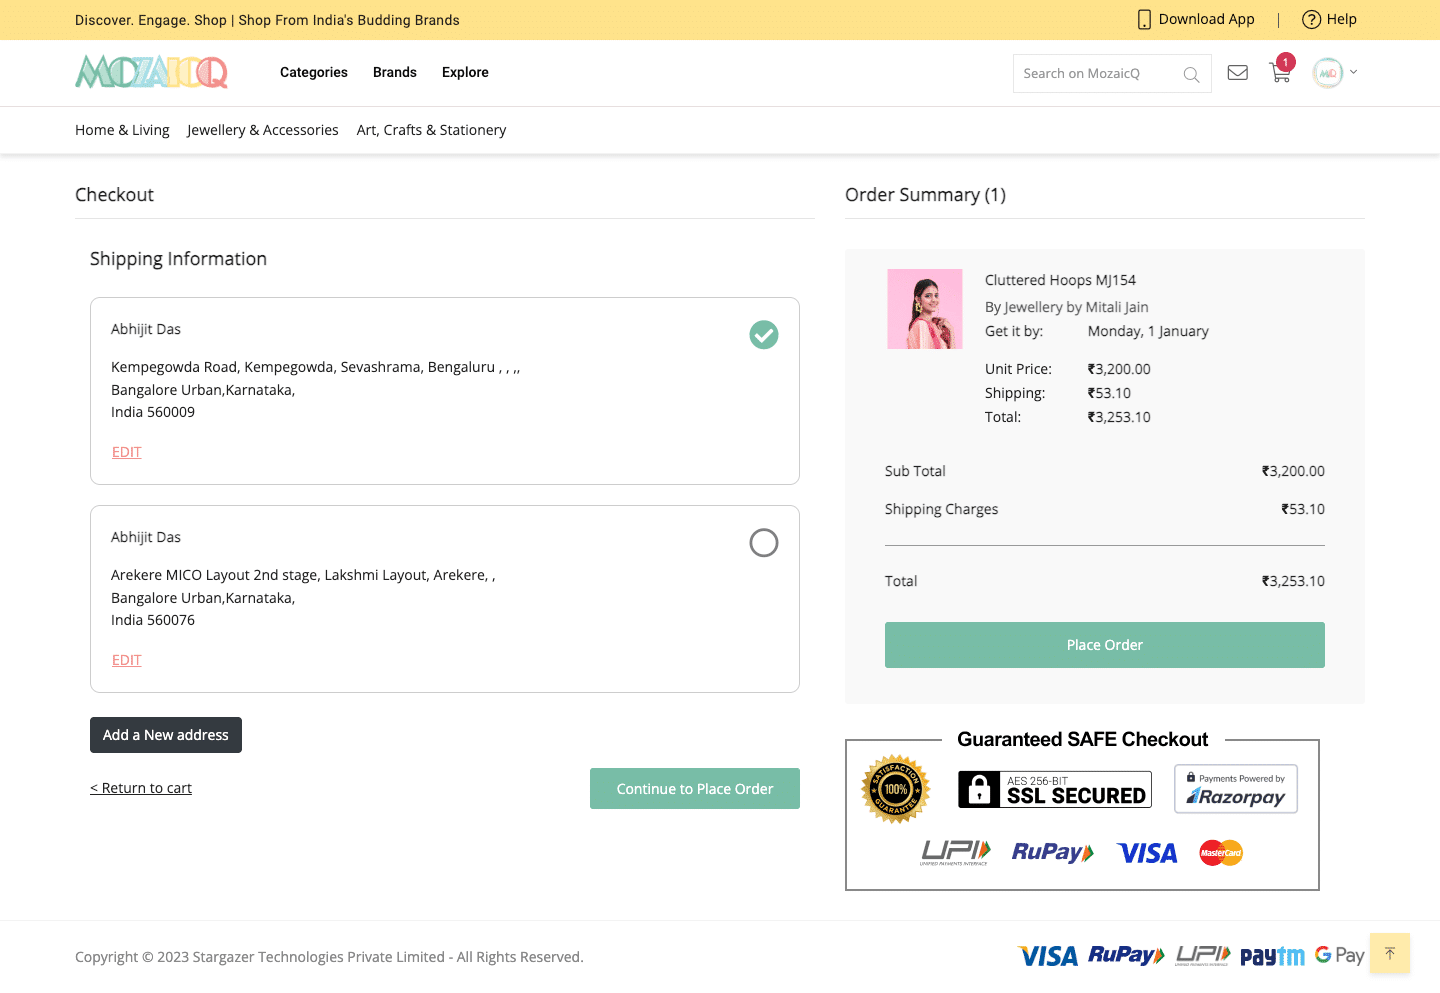
Task: Open the Cluttered Hoops product thumbnail
Action: (x=925, y=309)
